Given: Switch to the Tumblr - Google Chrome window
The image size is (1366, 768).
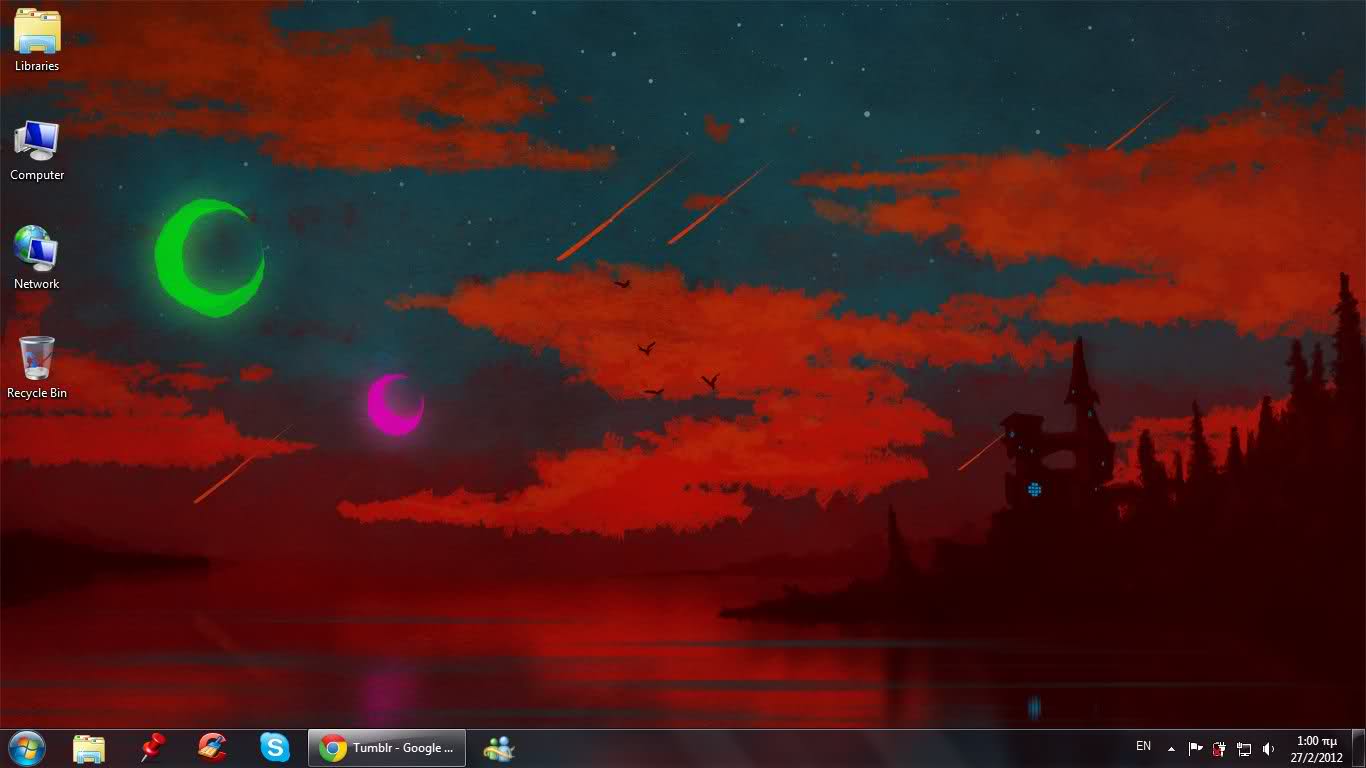Looking at the screenshot, I should tap(387, 748).
